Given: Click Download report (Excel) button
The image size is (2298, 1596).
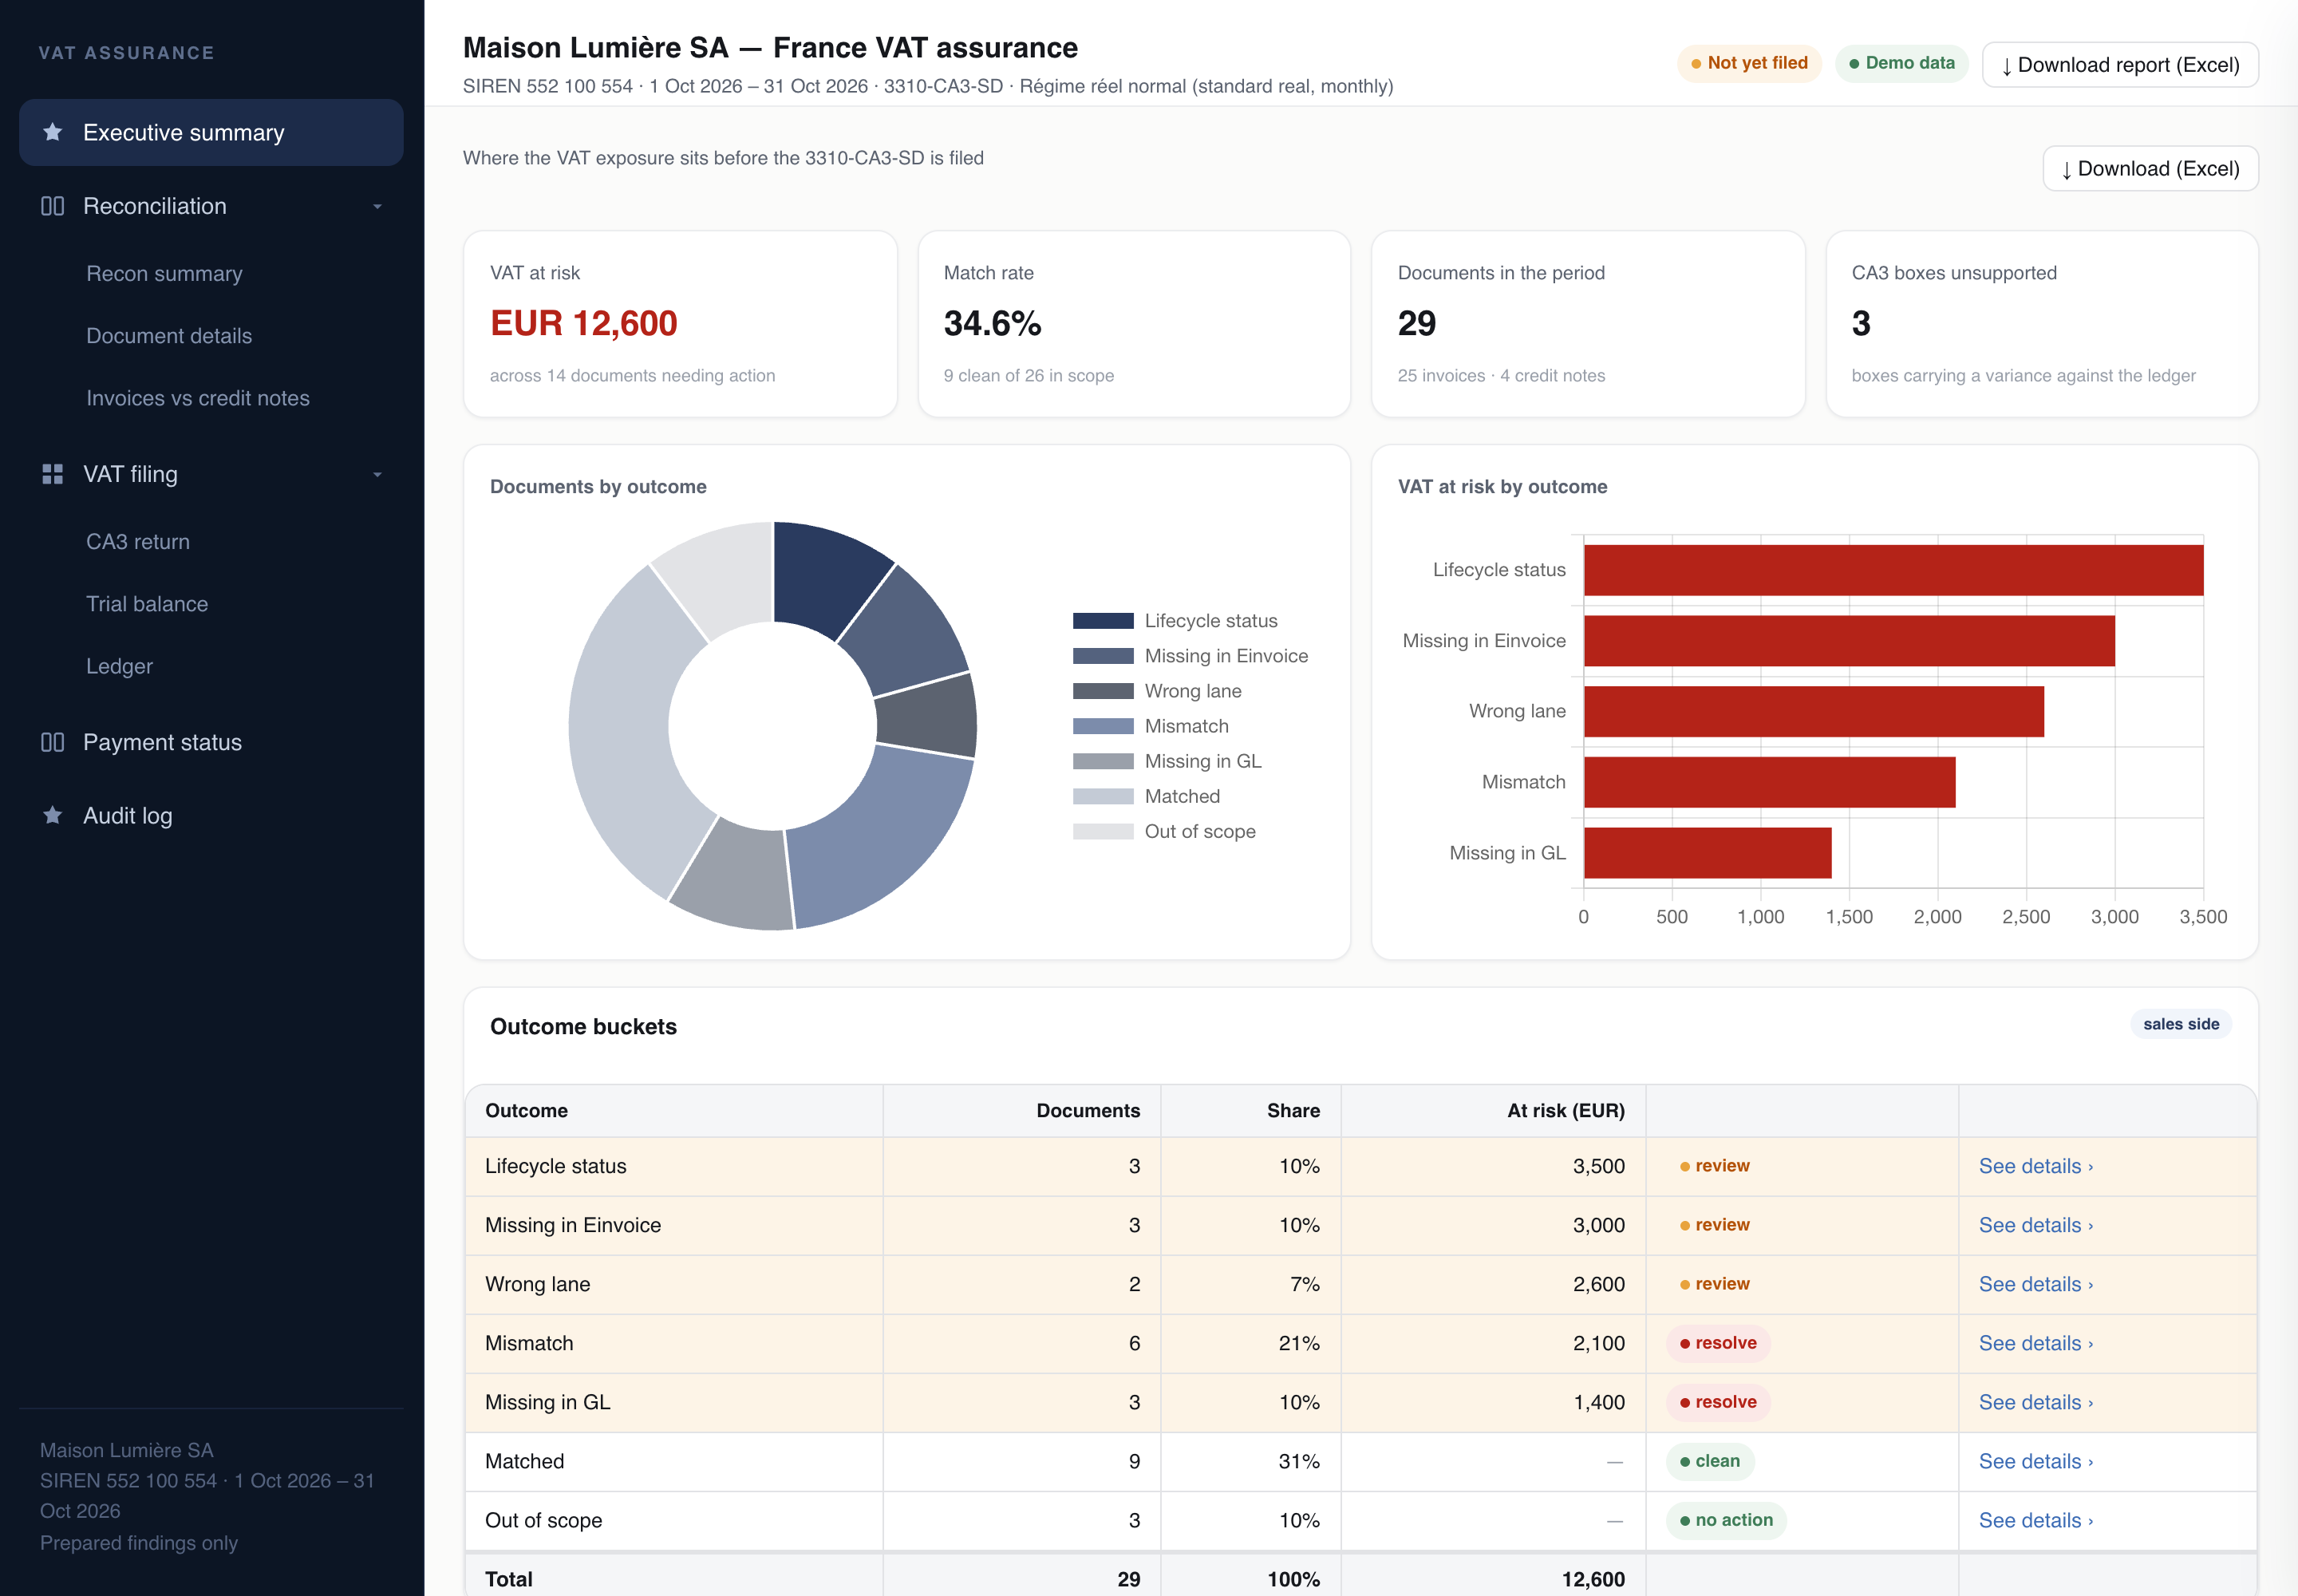Looking at the screenshot, I should [x=2120, y=65].
